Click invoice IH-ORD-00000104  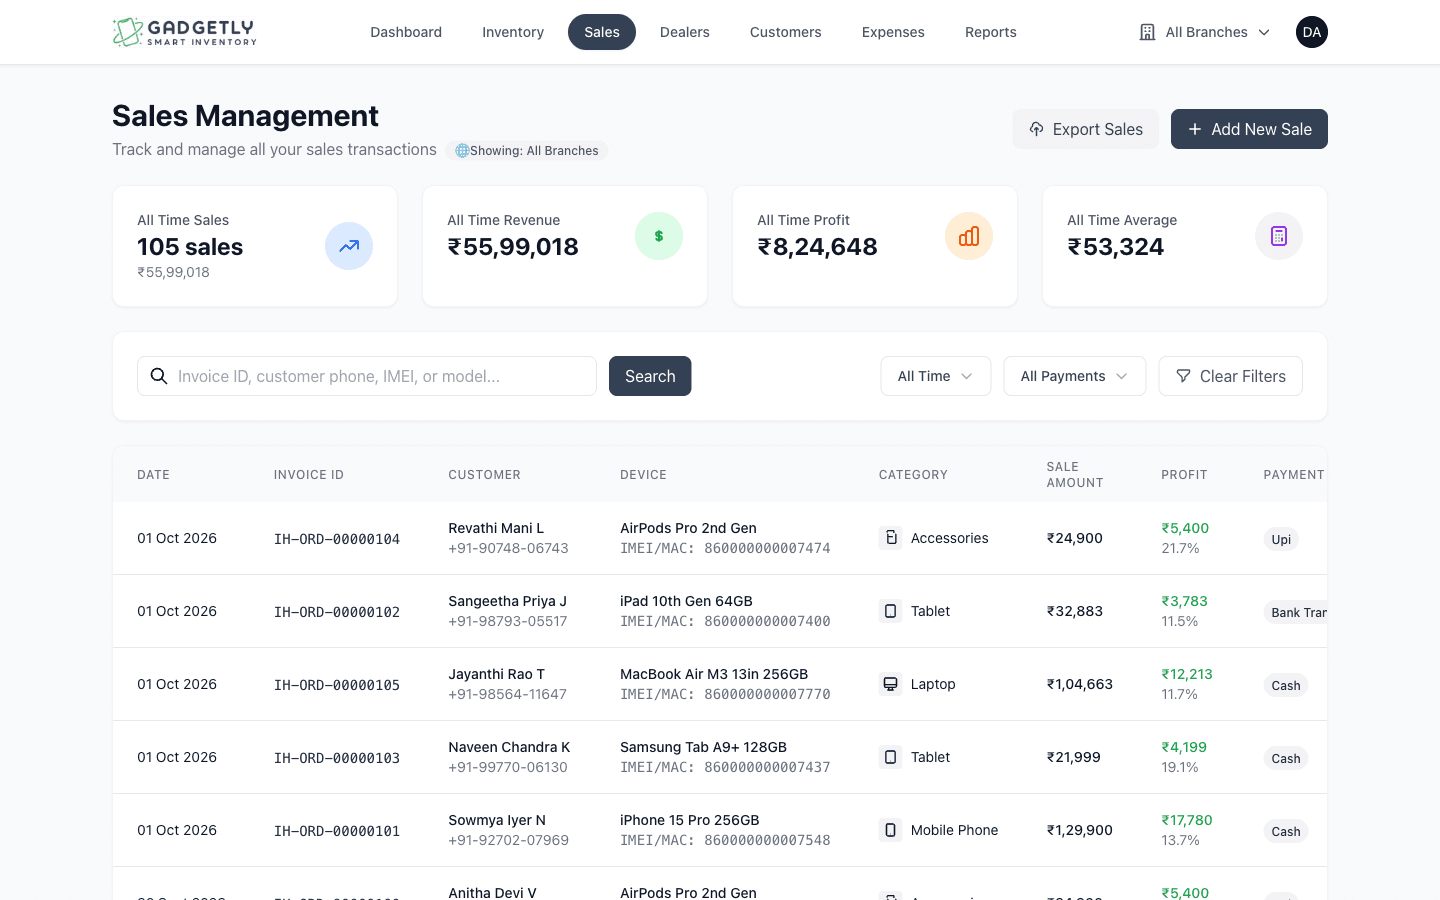[337, 539]
